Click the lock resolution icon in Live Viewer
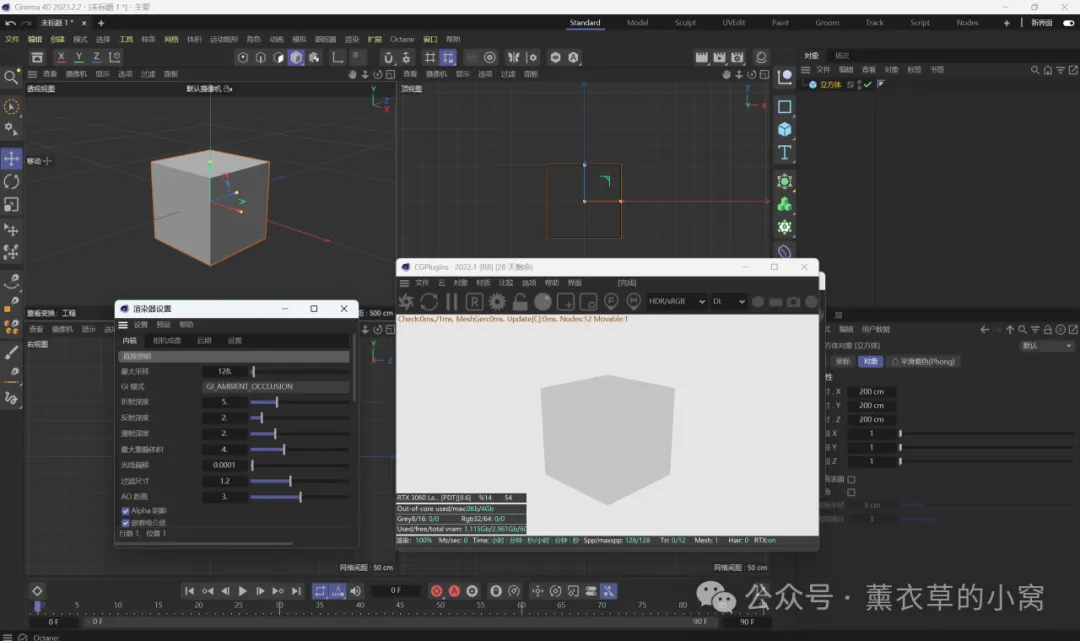1080x641 pixels. pyautogui.click(x=520, y=302)
